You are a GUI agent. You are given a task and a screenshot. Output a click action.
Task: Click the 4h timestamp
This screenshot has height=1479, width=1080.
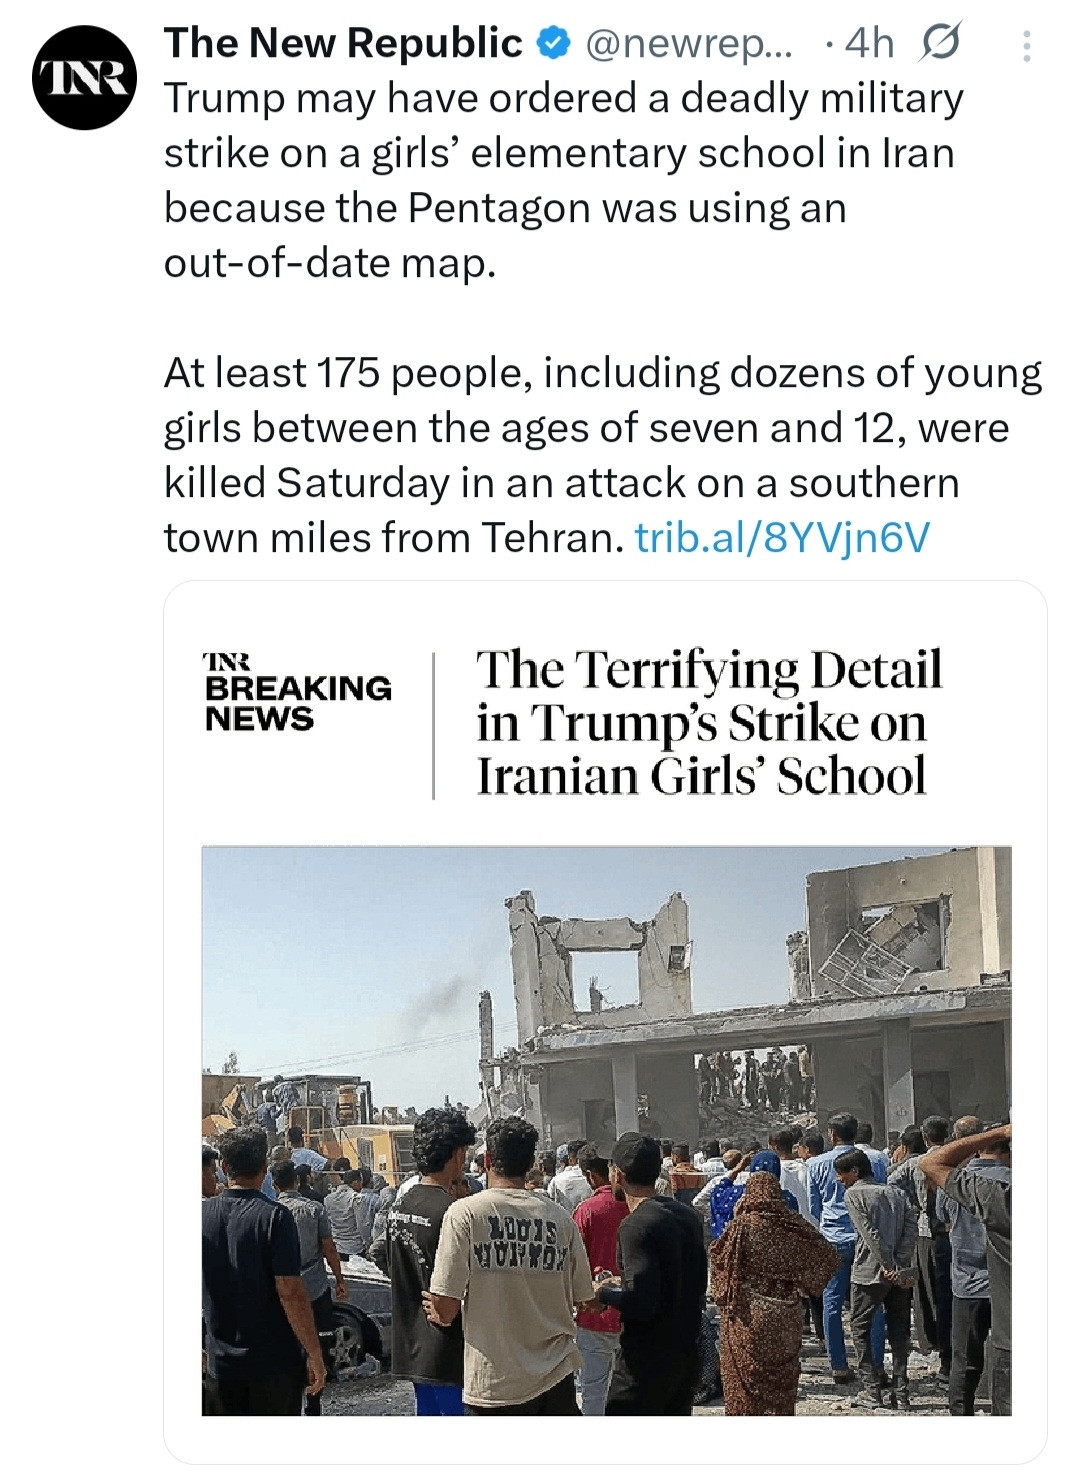click(868, 43)
